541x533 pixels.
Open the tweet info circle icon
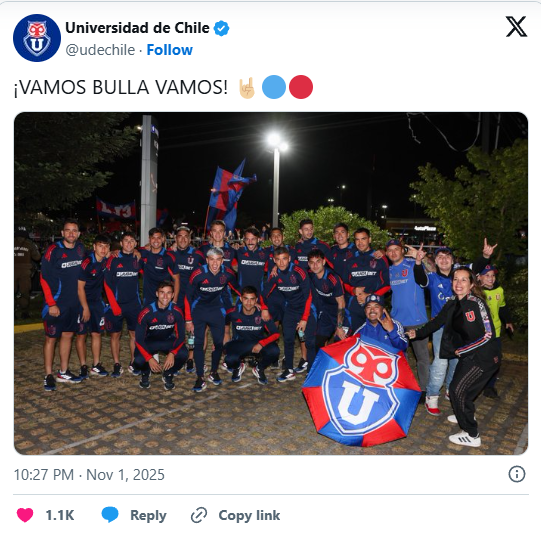[517, 474]
